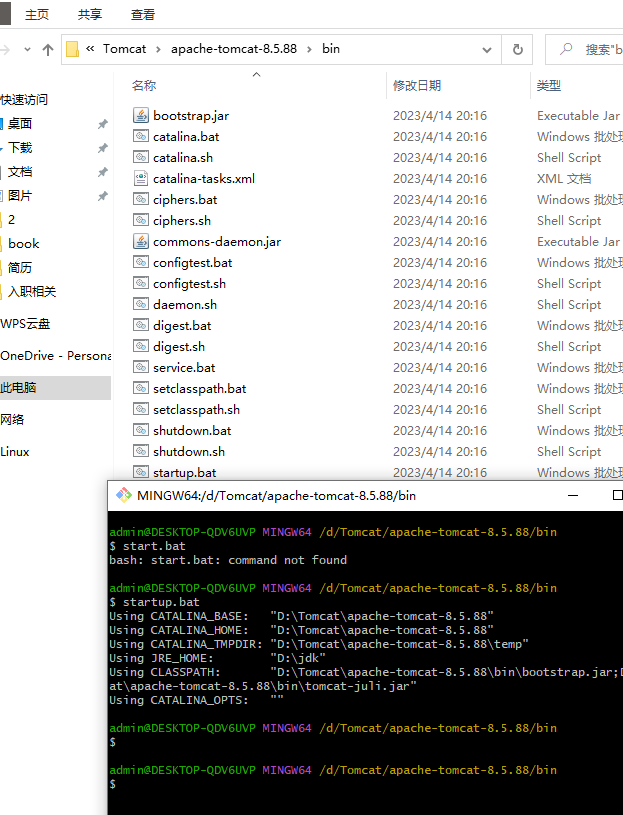The height and width of the screenshot is (815, 623).
Task: Click the bootstrap.jar file icon
Action: [141, 115]
